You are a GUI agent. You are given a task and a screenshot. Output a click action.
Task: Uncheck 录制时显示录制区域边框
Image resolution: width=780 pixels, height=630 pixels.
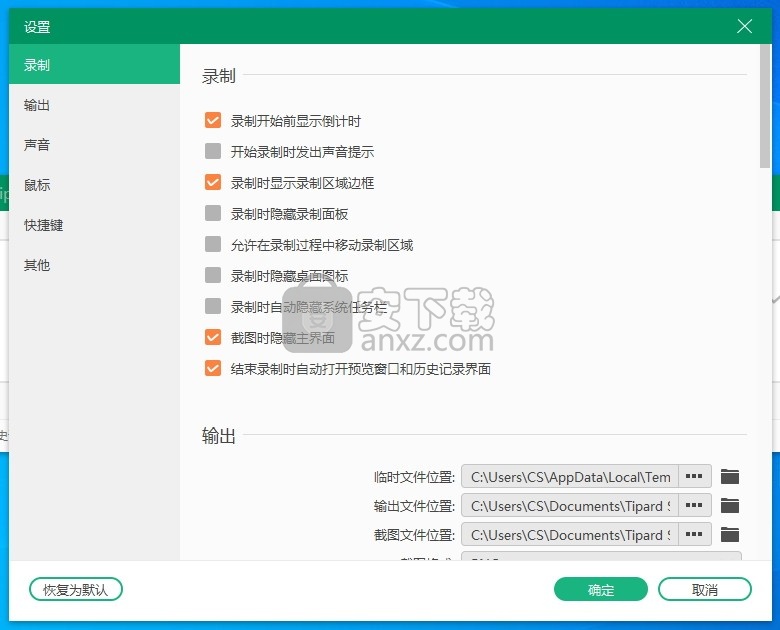(213, 182)
